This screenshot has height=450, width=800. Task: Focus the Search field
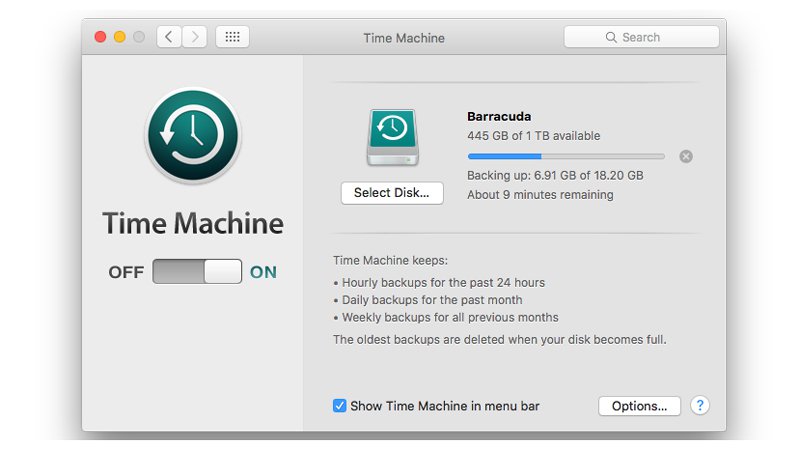(x=641, y=37)
